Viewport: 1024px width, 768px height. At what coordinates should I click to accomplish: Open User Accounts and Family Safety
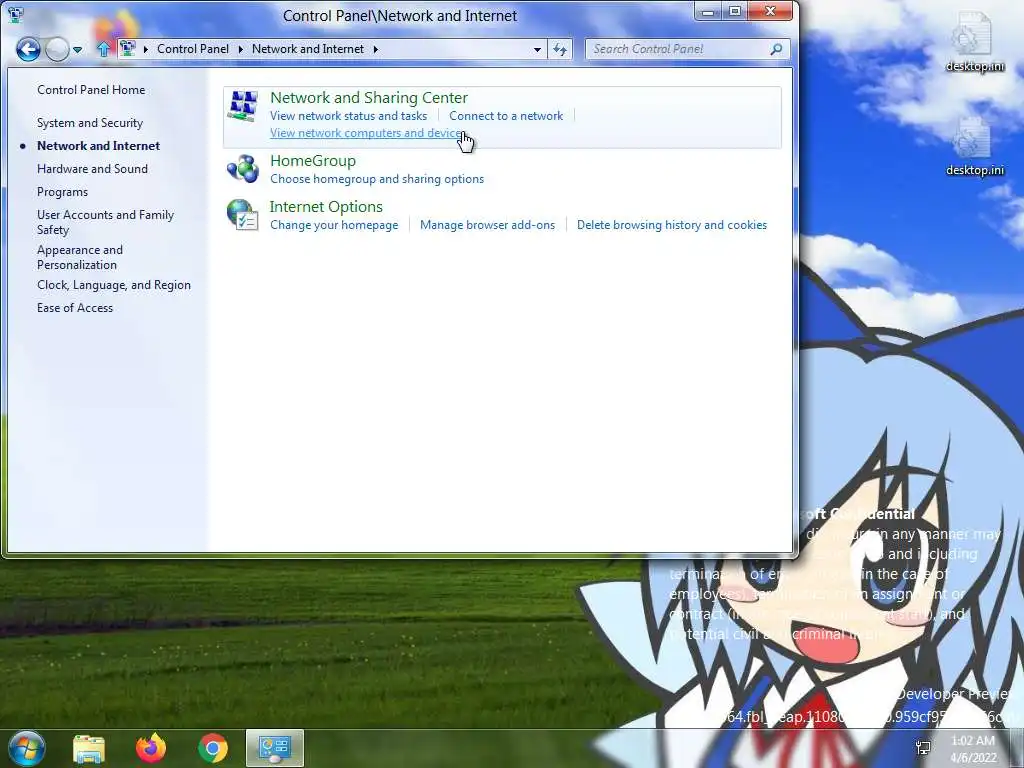coord(105,222)
